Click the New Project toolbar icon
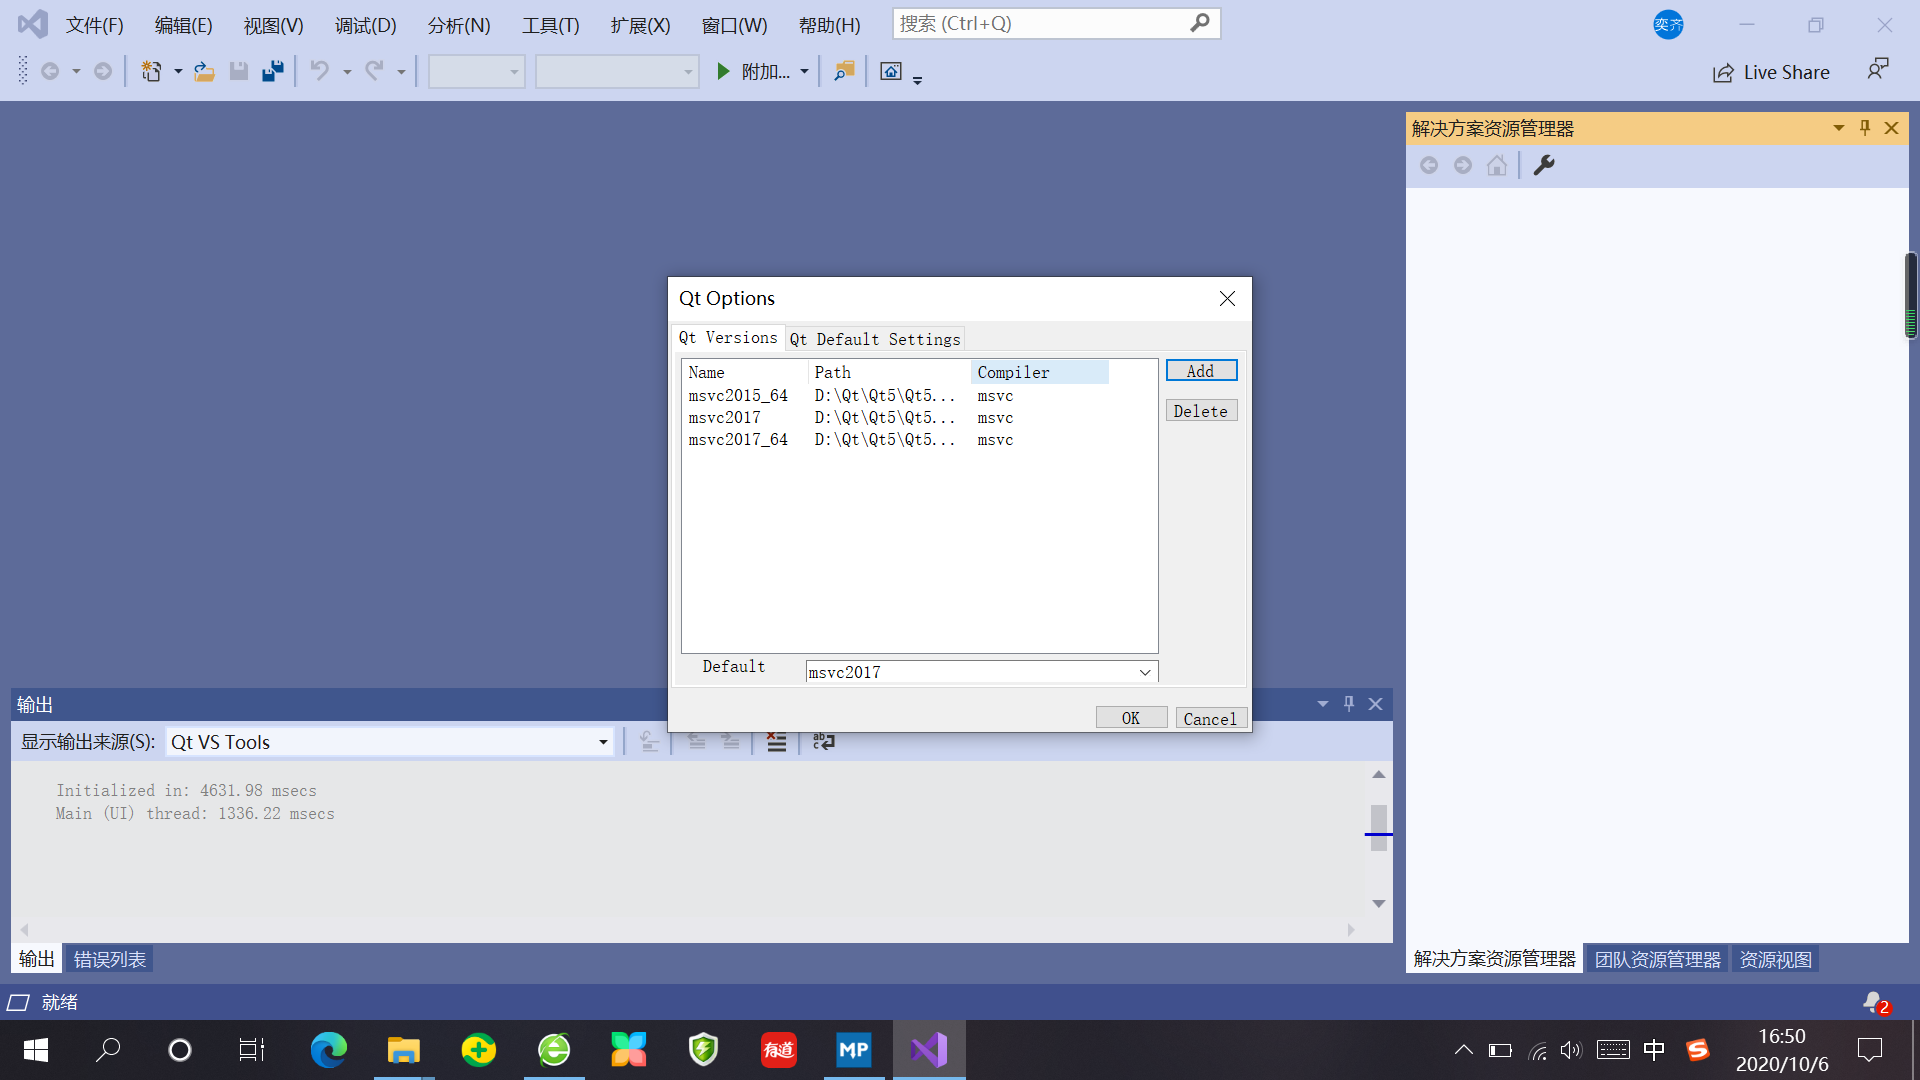Screen dimensions: 1920x1080 click(152, 71)
